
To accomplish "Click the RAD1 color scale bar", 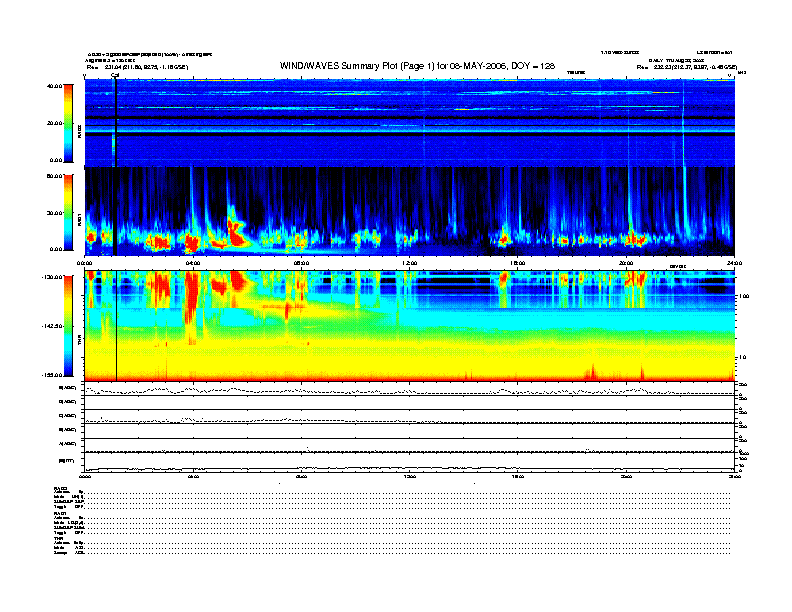I will click(69, 213).
